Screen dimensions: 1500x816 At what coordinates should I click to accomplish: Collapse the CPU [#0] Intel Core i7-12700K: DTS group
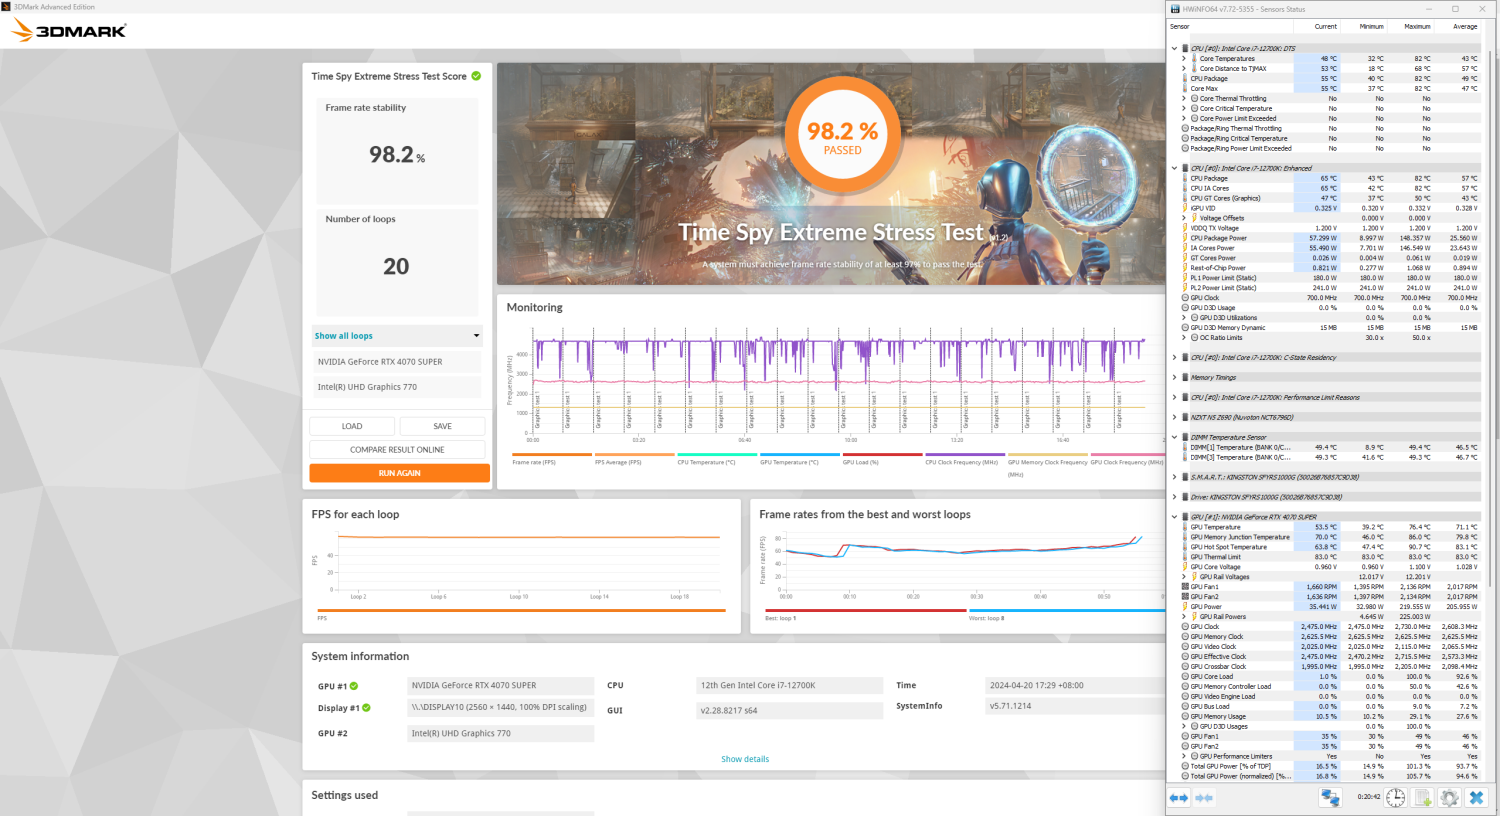[1174, 48]
